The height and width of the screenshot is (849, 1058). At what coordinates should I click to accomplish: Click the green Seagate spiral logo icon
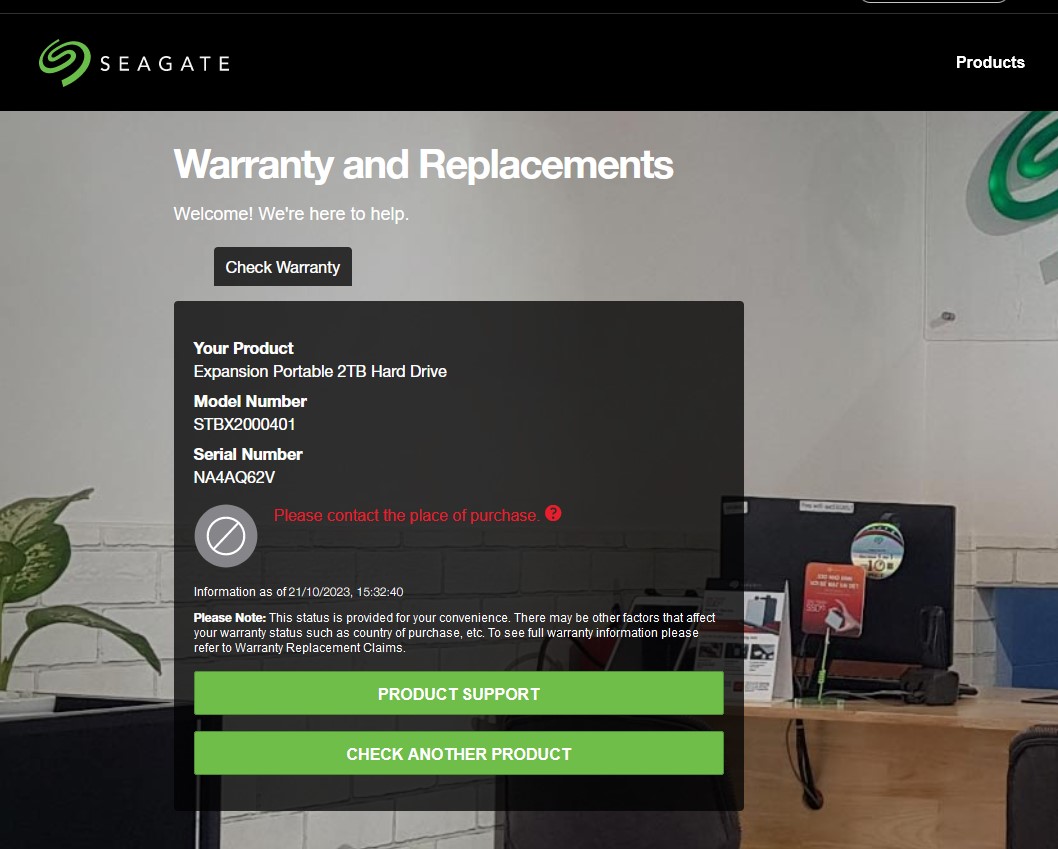pos(65,63)
